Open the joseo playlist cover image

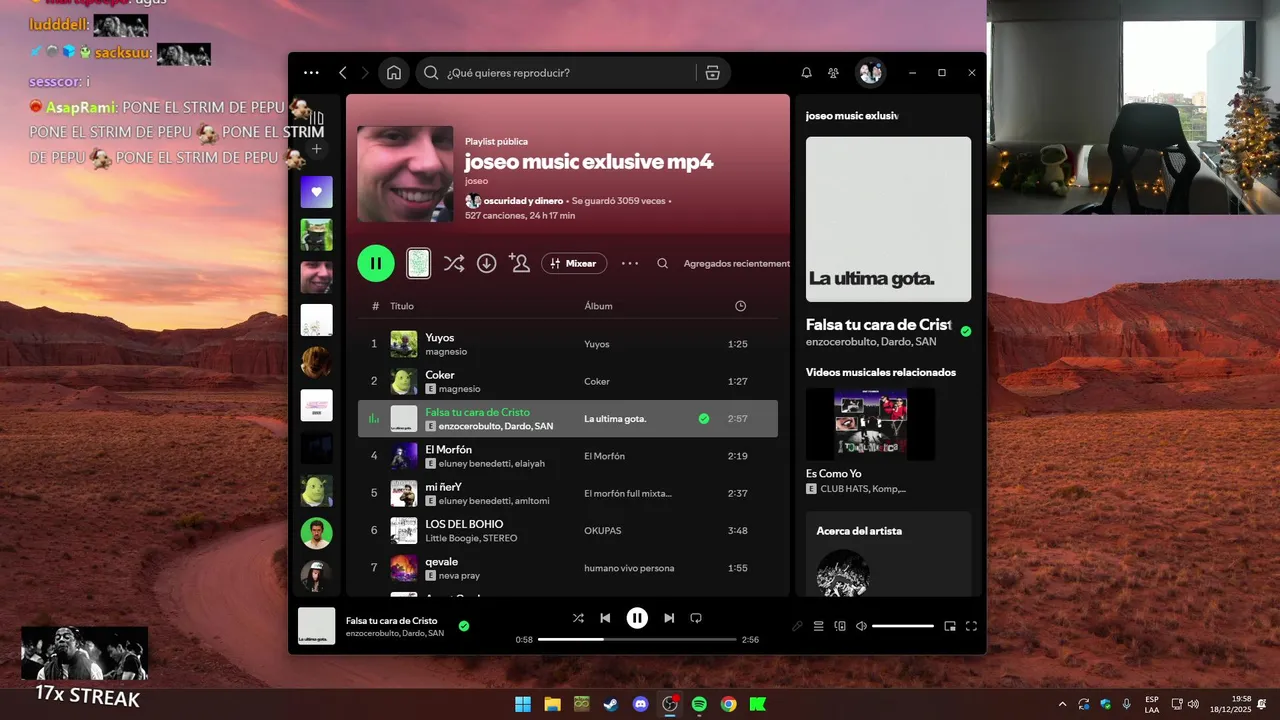(x=405, y=174)
